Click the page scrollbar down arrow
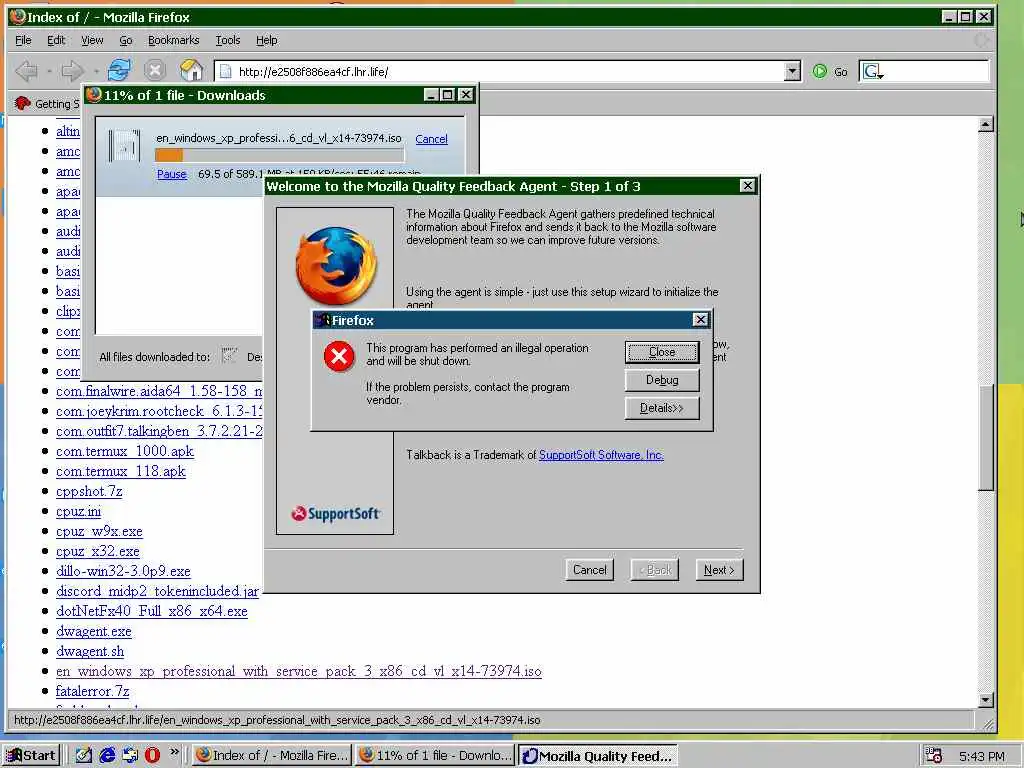Viewport: 1024px width, 768px height. click(x=986, y=699)
